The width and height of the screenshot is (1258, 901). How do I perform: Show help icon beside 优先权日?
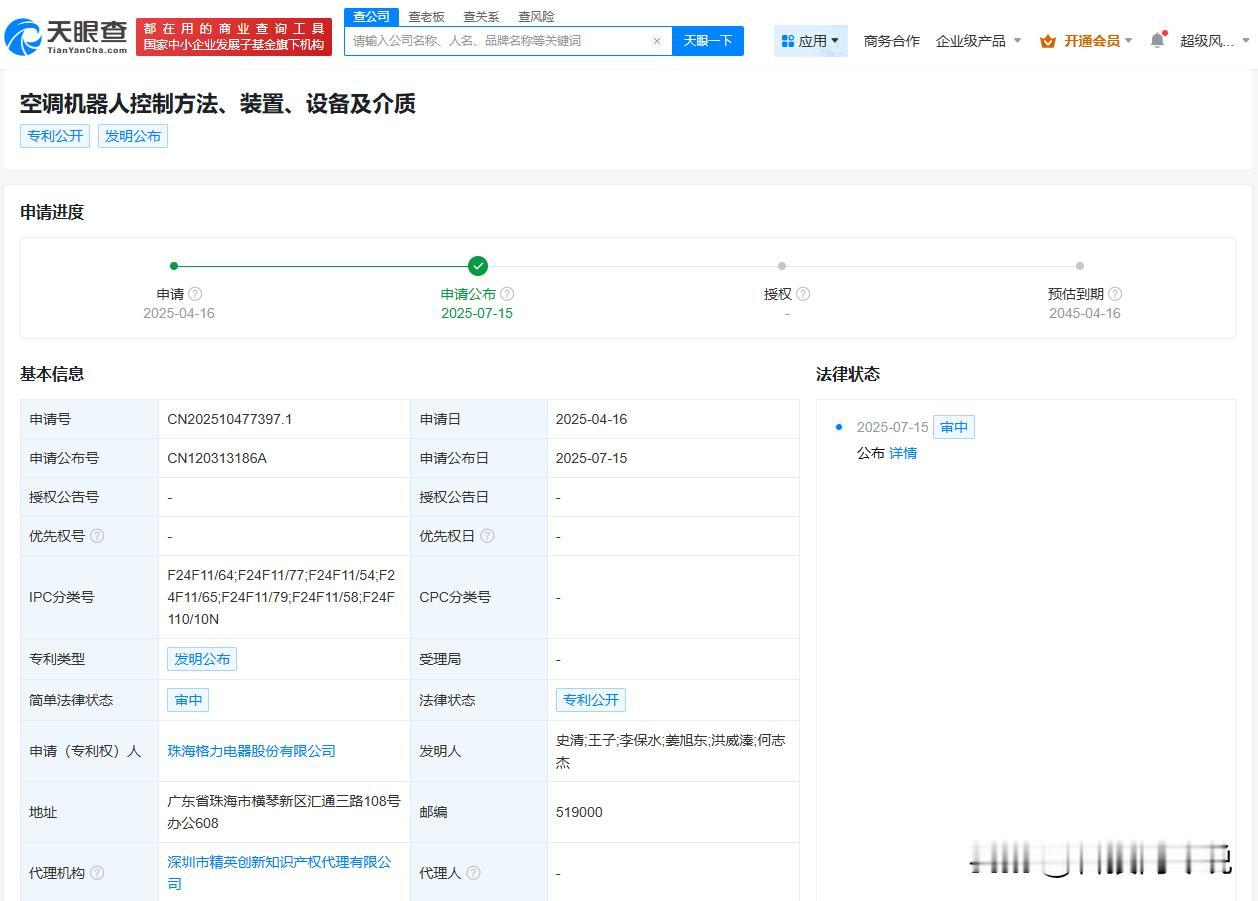(x=487, y=536)
